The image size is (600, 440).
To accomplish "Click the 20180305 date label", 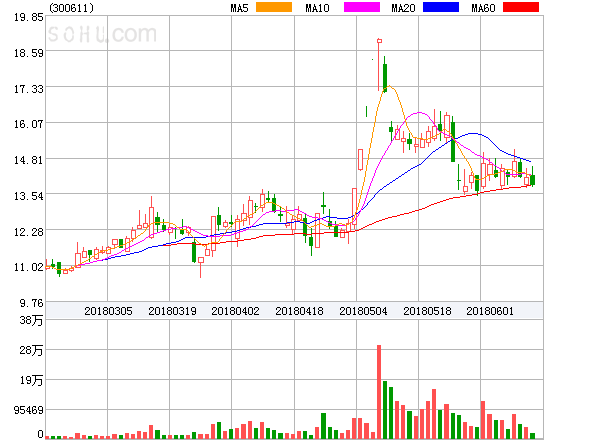I will [108, 311].
